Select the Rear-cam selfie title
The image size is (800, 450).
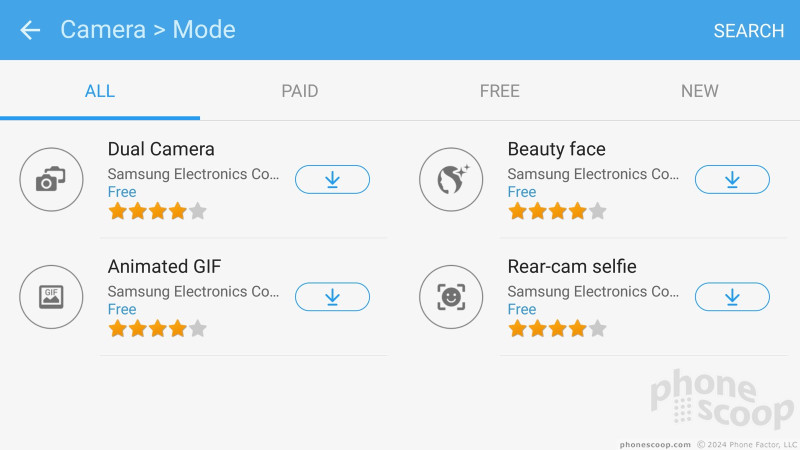click(x=572, y=266)
